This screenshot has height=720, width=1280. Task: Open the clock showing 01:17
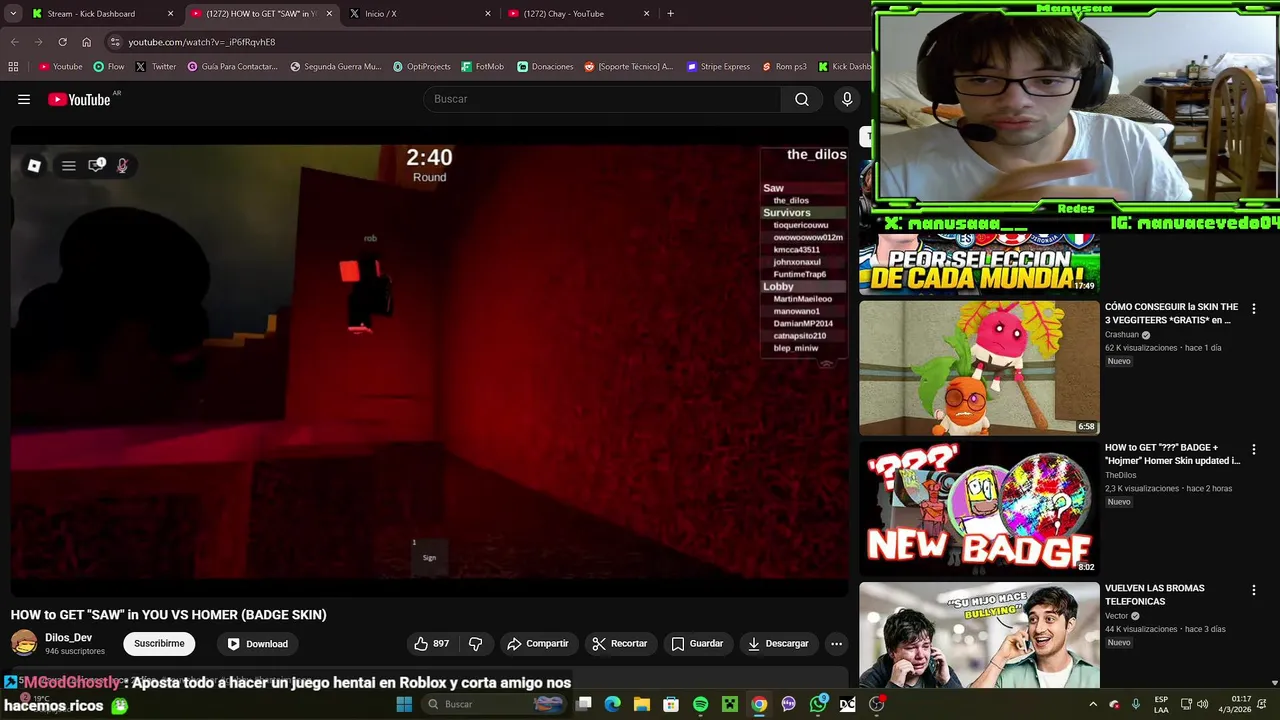(x=1242, y=704)
